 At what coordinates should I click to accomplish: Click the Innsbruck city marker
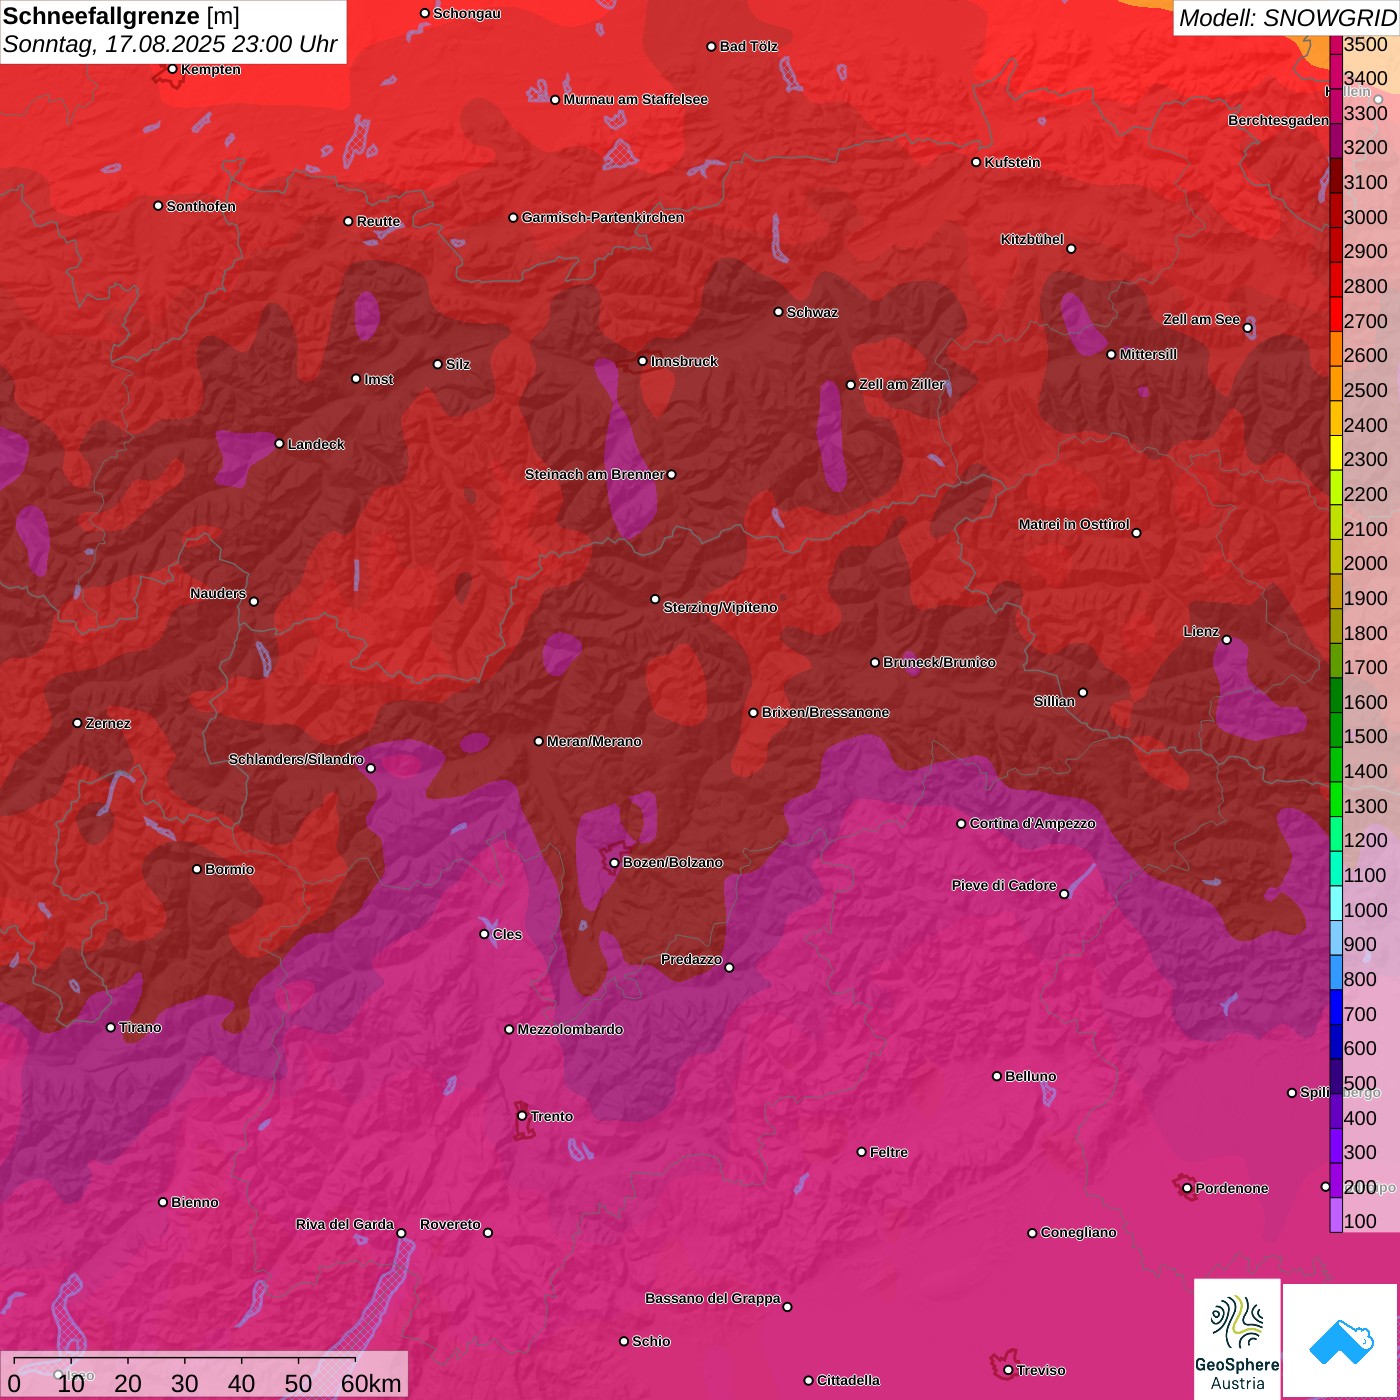(x=642, y=361)
